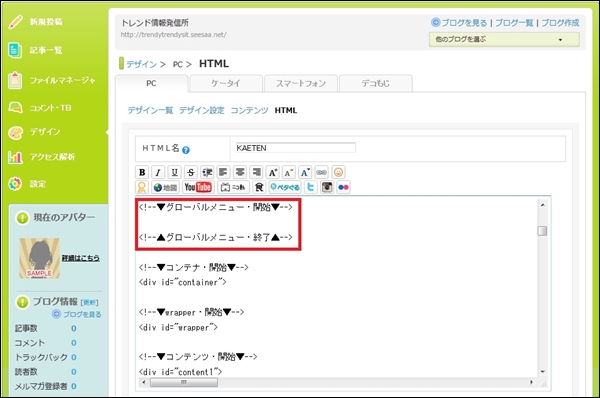Click the Rakuten R icon

click(x=259, y=187)
